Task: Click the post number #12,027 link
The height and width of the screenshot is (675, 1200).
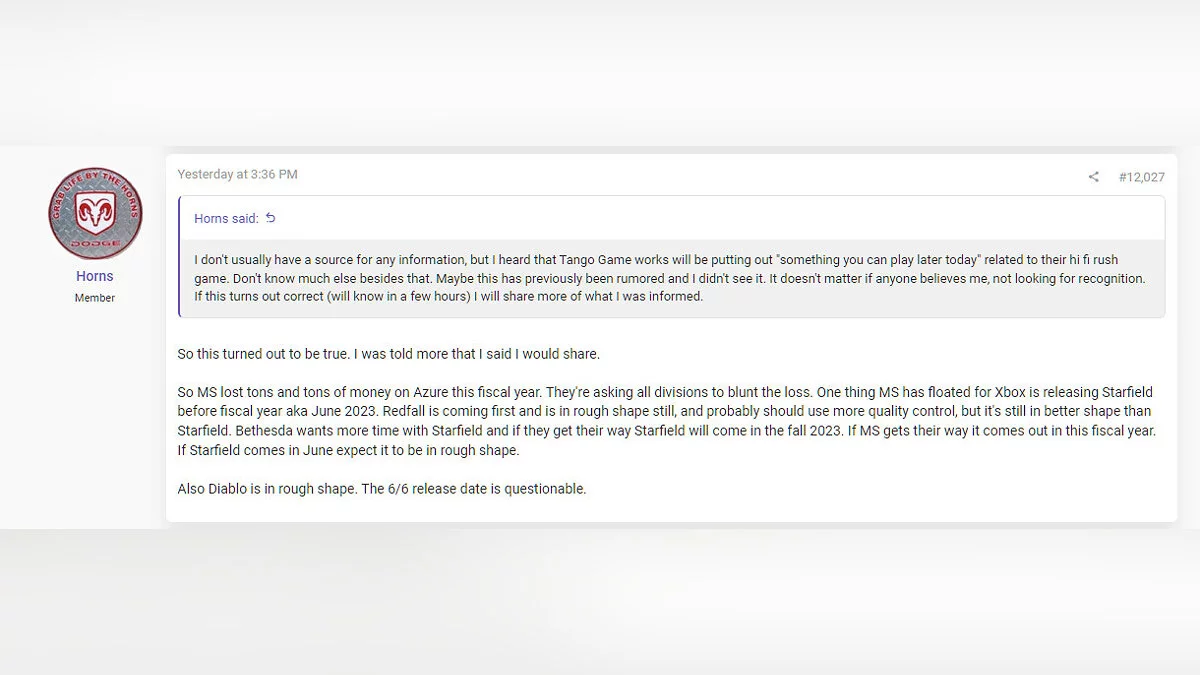Action: point(1141,177)
